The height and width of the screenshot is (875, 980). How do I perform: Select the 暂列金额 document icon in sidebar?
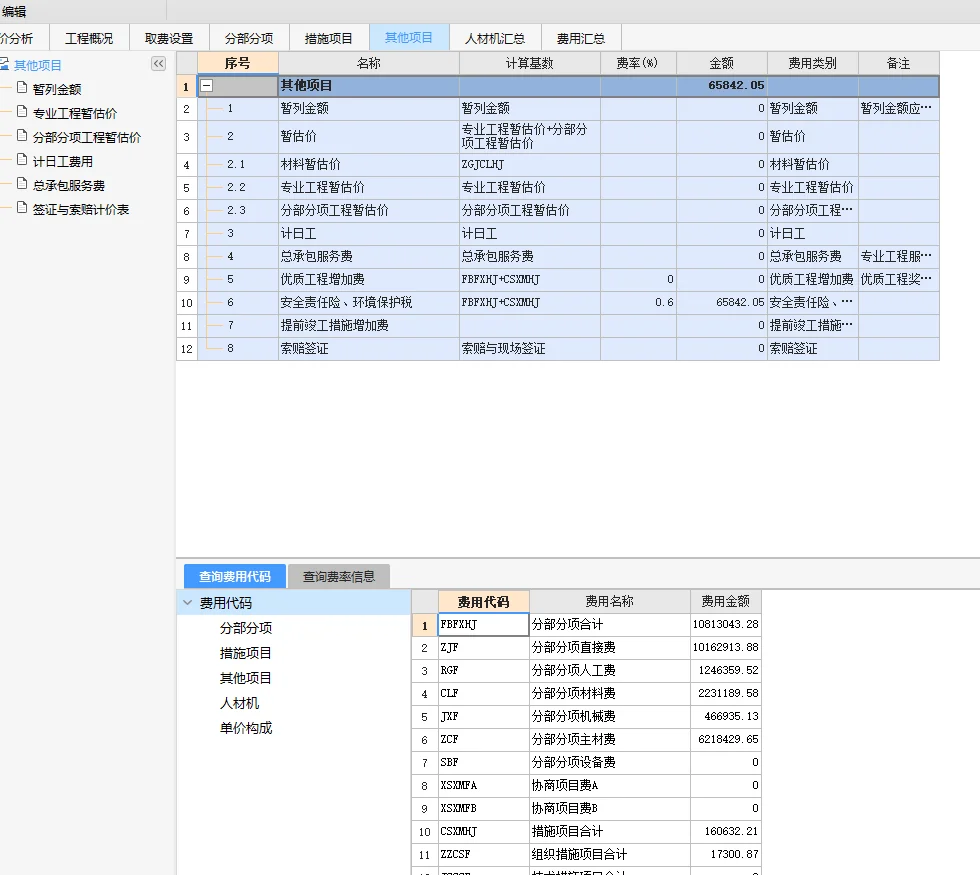point(22,88)
